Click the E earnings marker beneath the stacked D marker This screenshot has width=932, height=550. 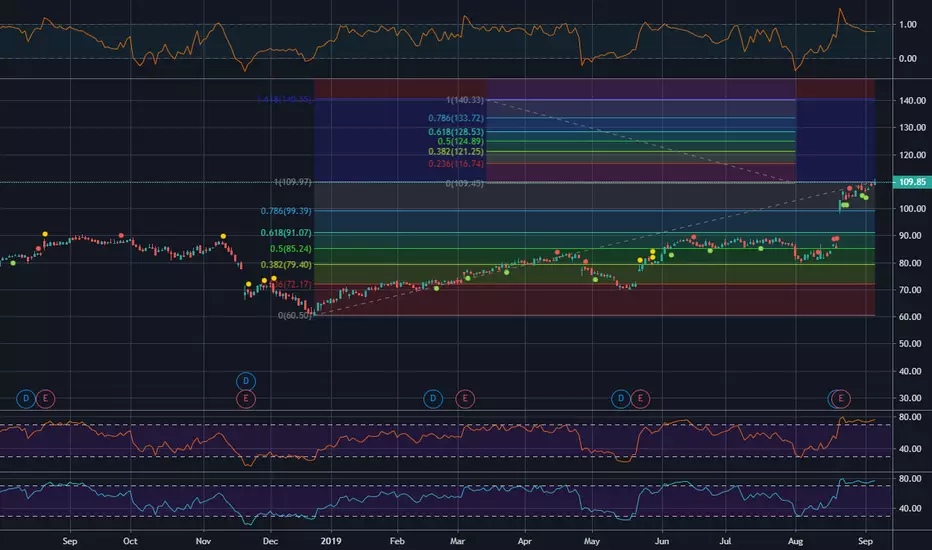click(x=245, y=399)
